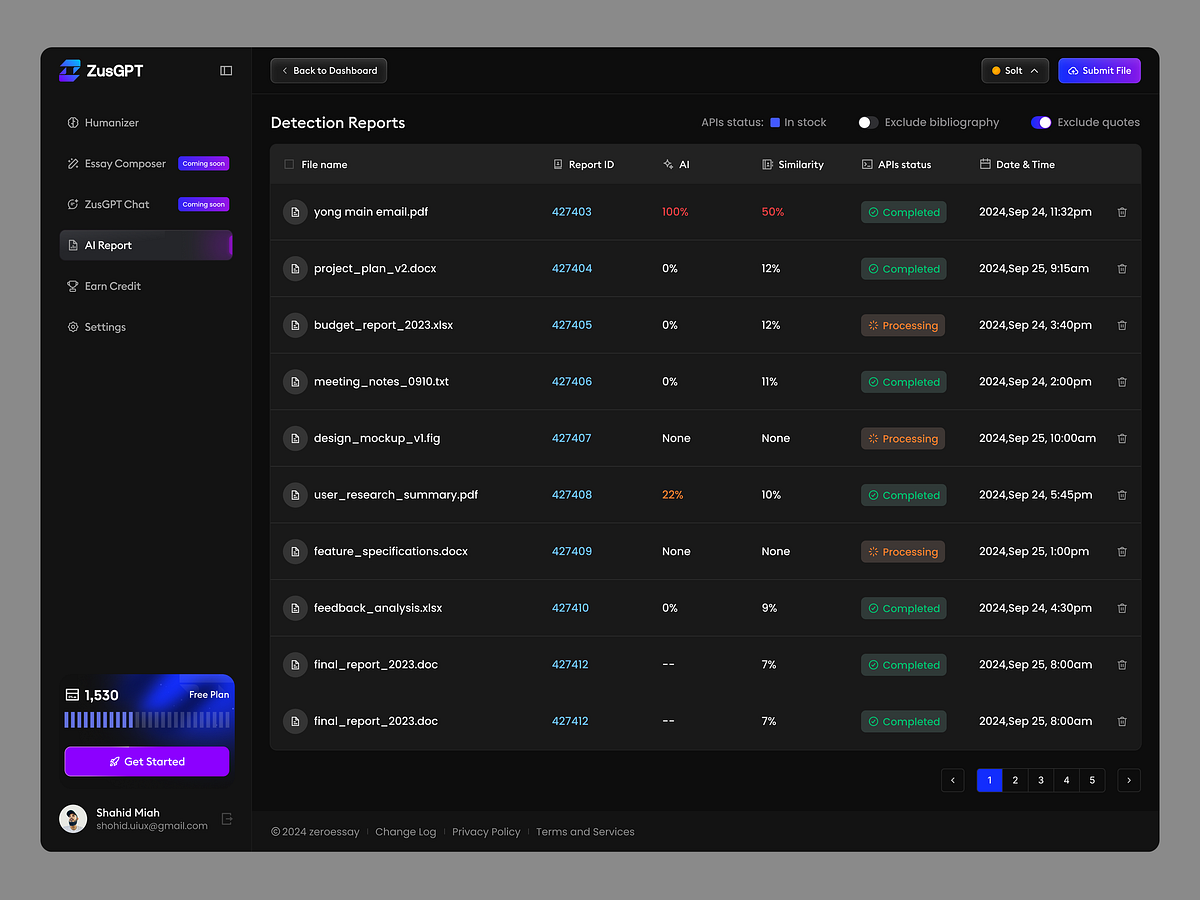Delete the budget_report_2023.xlsx report
Screen dimensions: 1200x900
[x=1122, y=325]
